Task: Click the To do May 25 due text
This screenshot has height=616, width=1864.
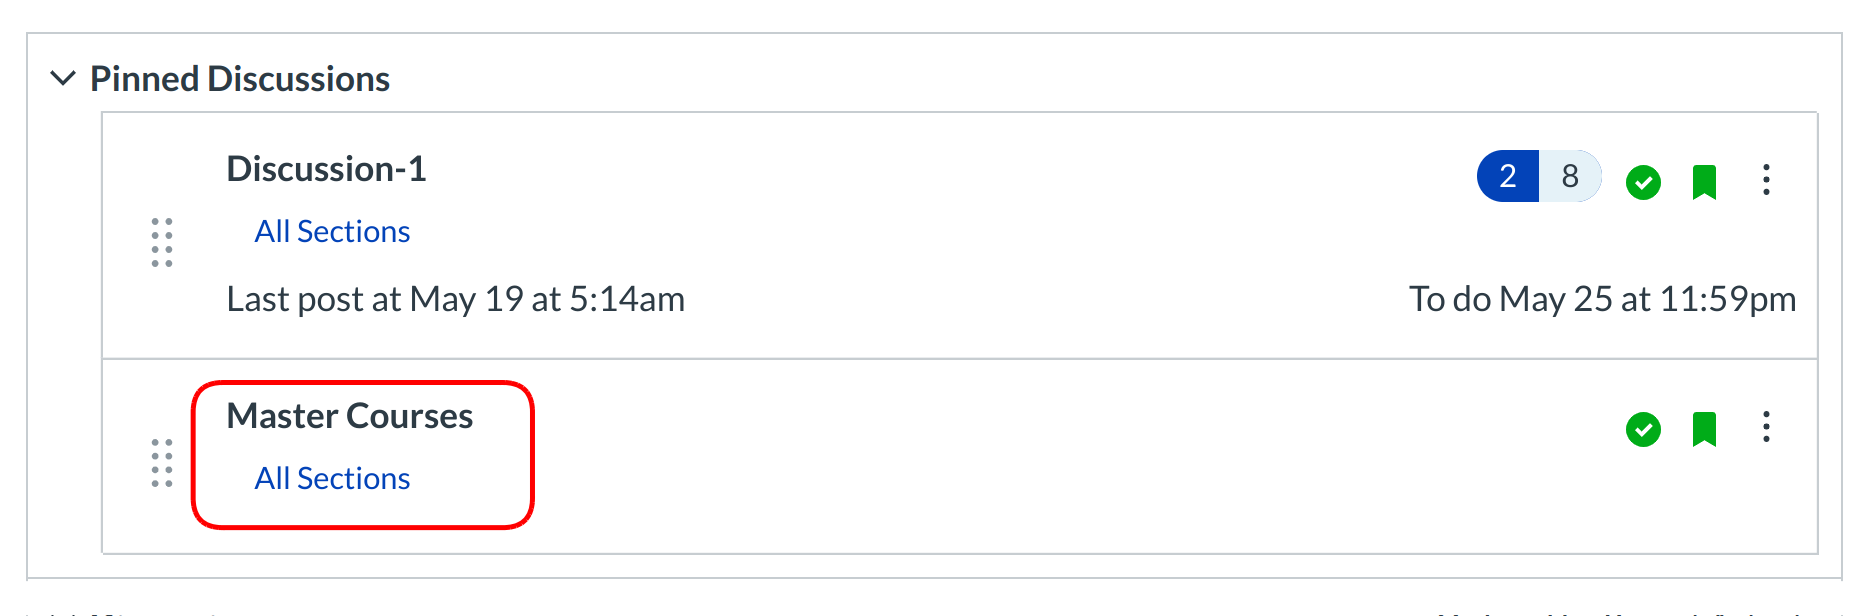Action: [1602, 299]
